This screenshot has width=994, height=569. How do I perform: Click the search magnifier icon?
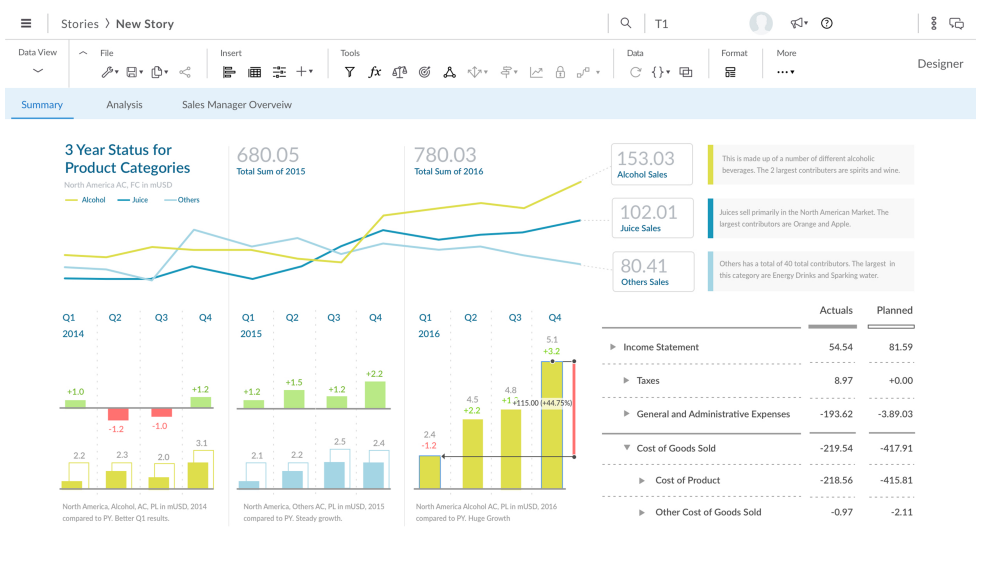point(626,23)
